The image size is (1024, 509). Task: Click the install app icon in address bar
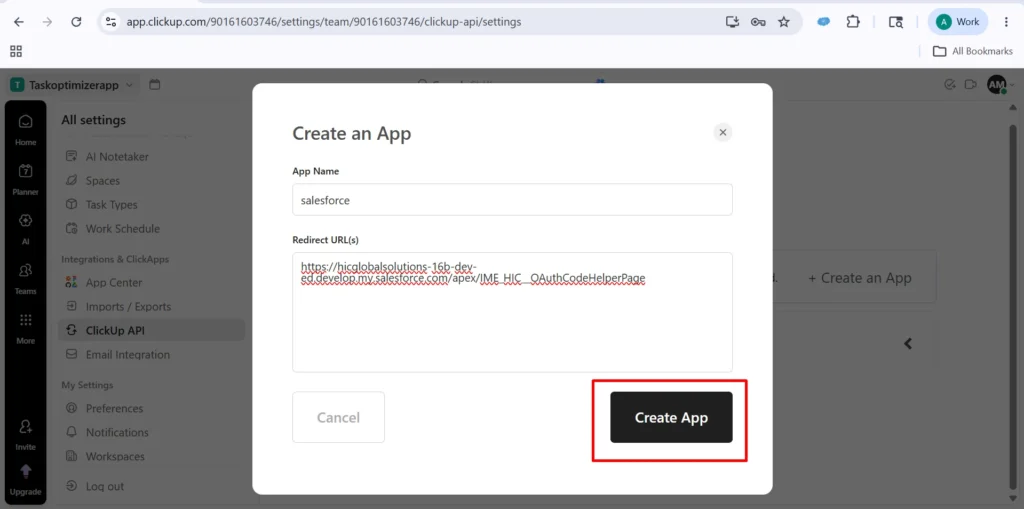732,22
